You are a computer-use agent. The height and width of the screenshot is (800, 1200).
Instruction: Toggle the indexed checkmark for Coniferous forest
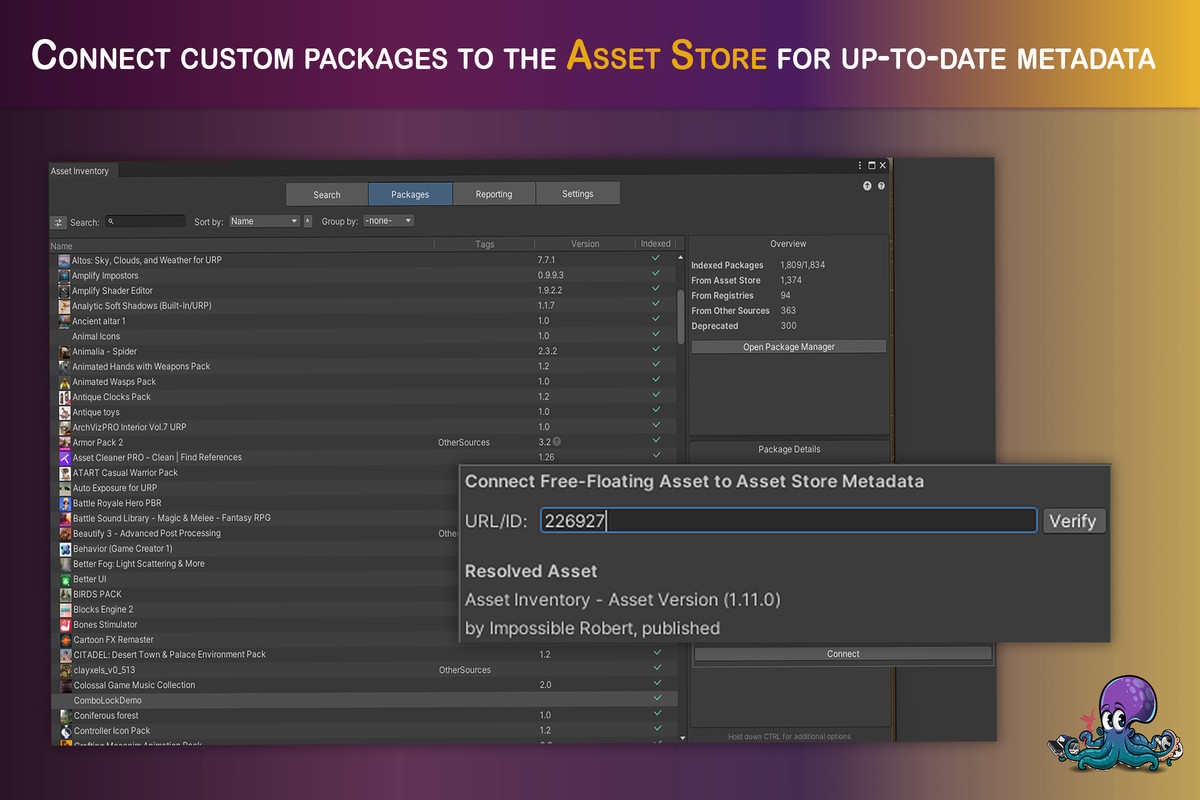(x=657, y=715)
